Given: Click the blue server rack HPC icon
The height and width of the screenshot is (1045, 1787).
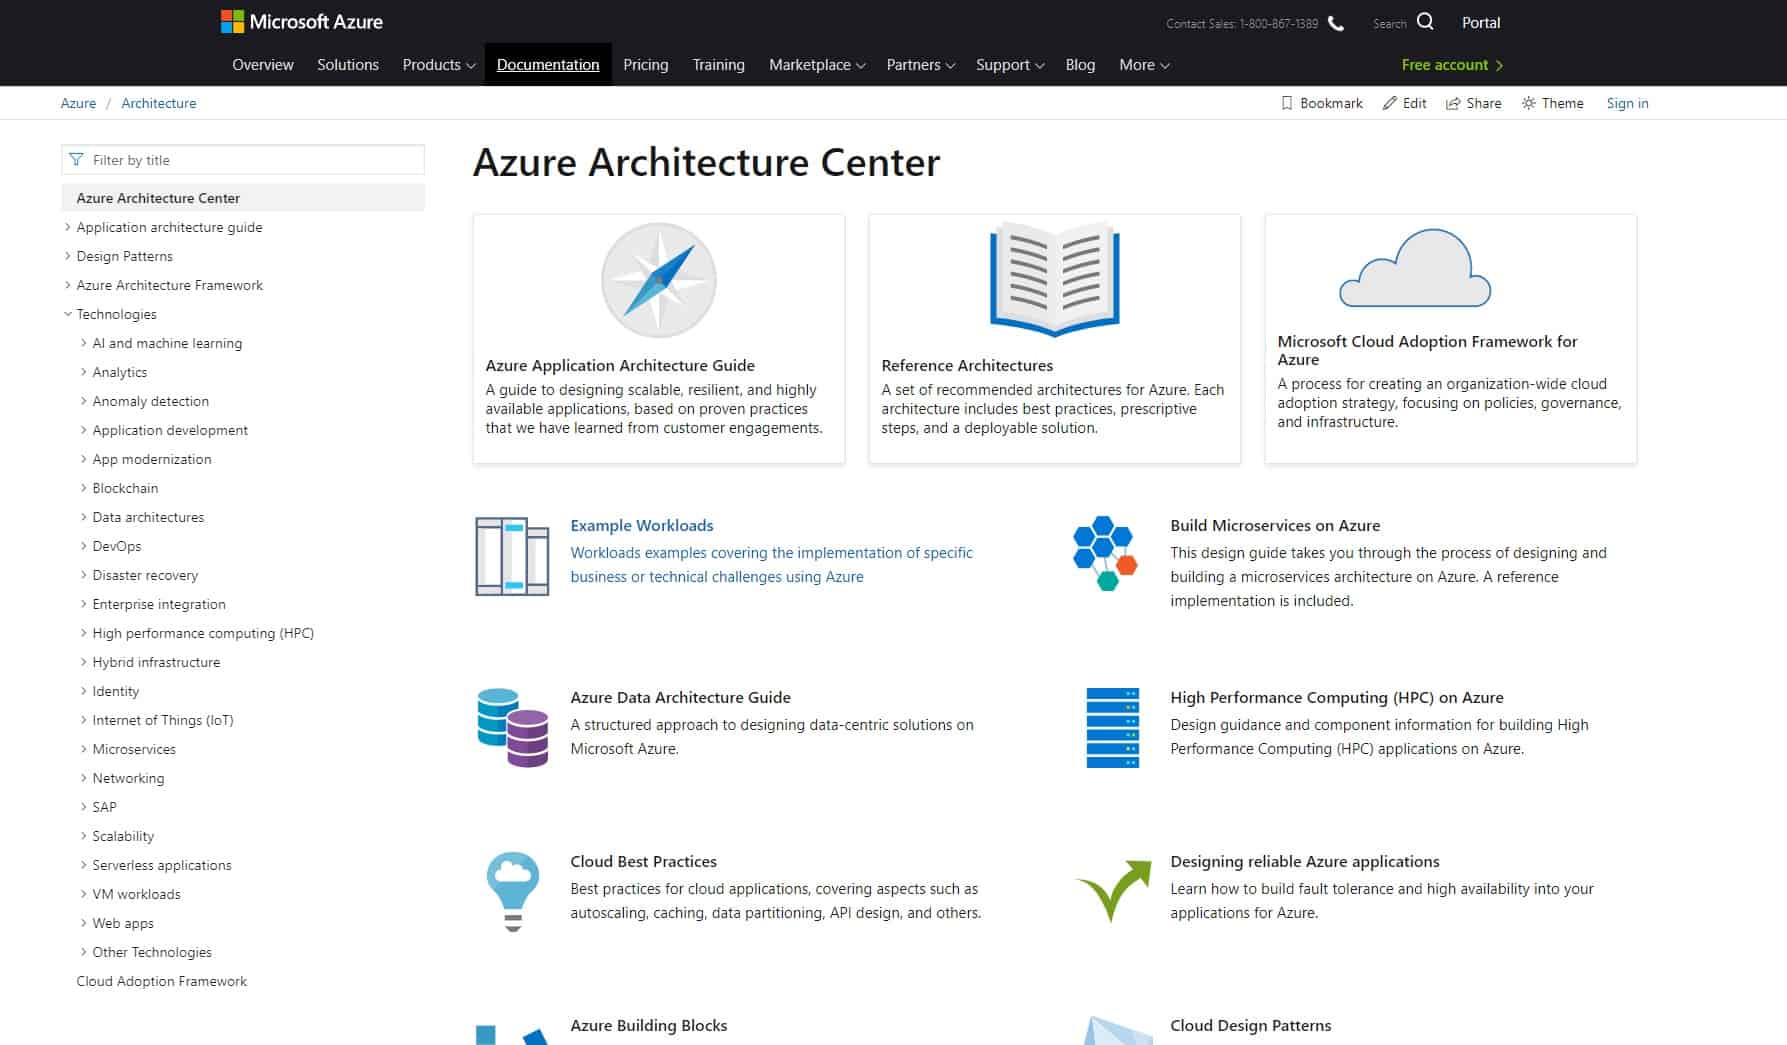Looking at the screenshot, I should [x=1112, y=727].
